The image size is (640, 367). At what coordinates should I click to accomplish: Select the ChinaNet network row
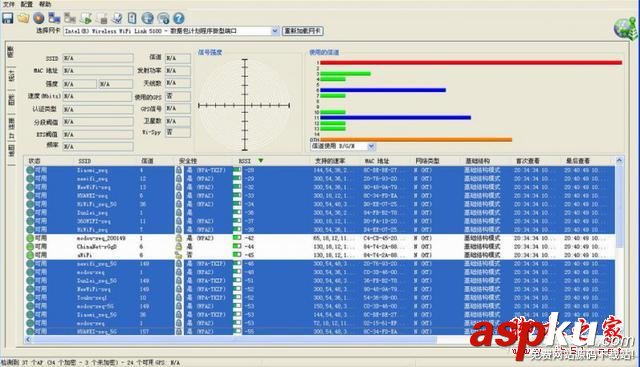(x=320, y=247)
